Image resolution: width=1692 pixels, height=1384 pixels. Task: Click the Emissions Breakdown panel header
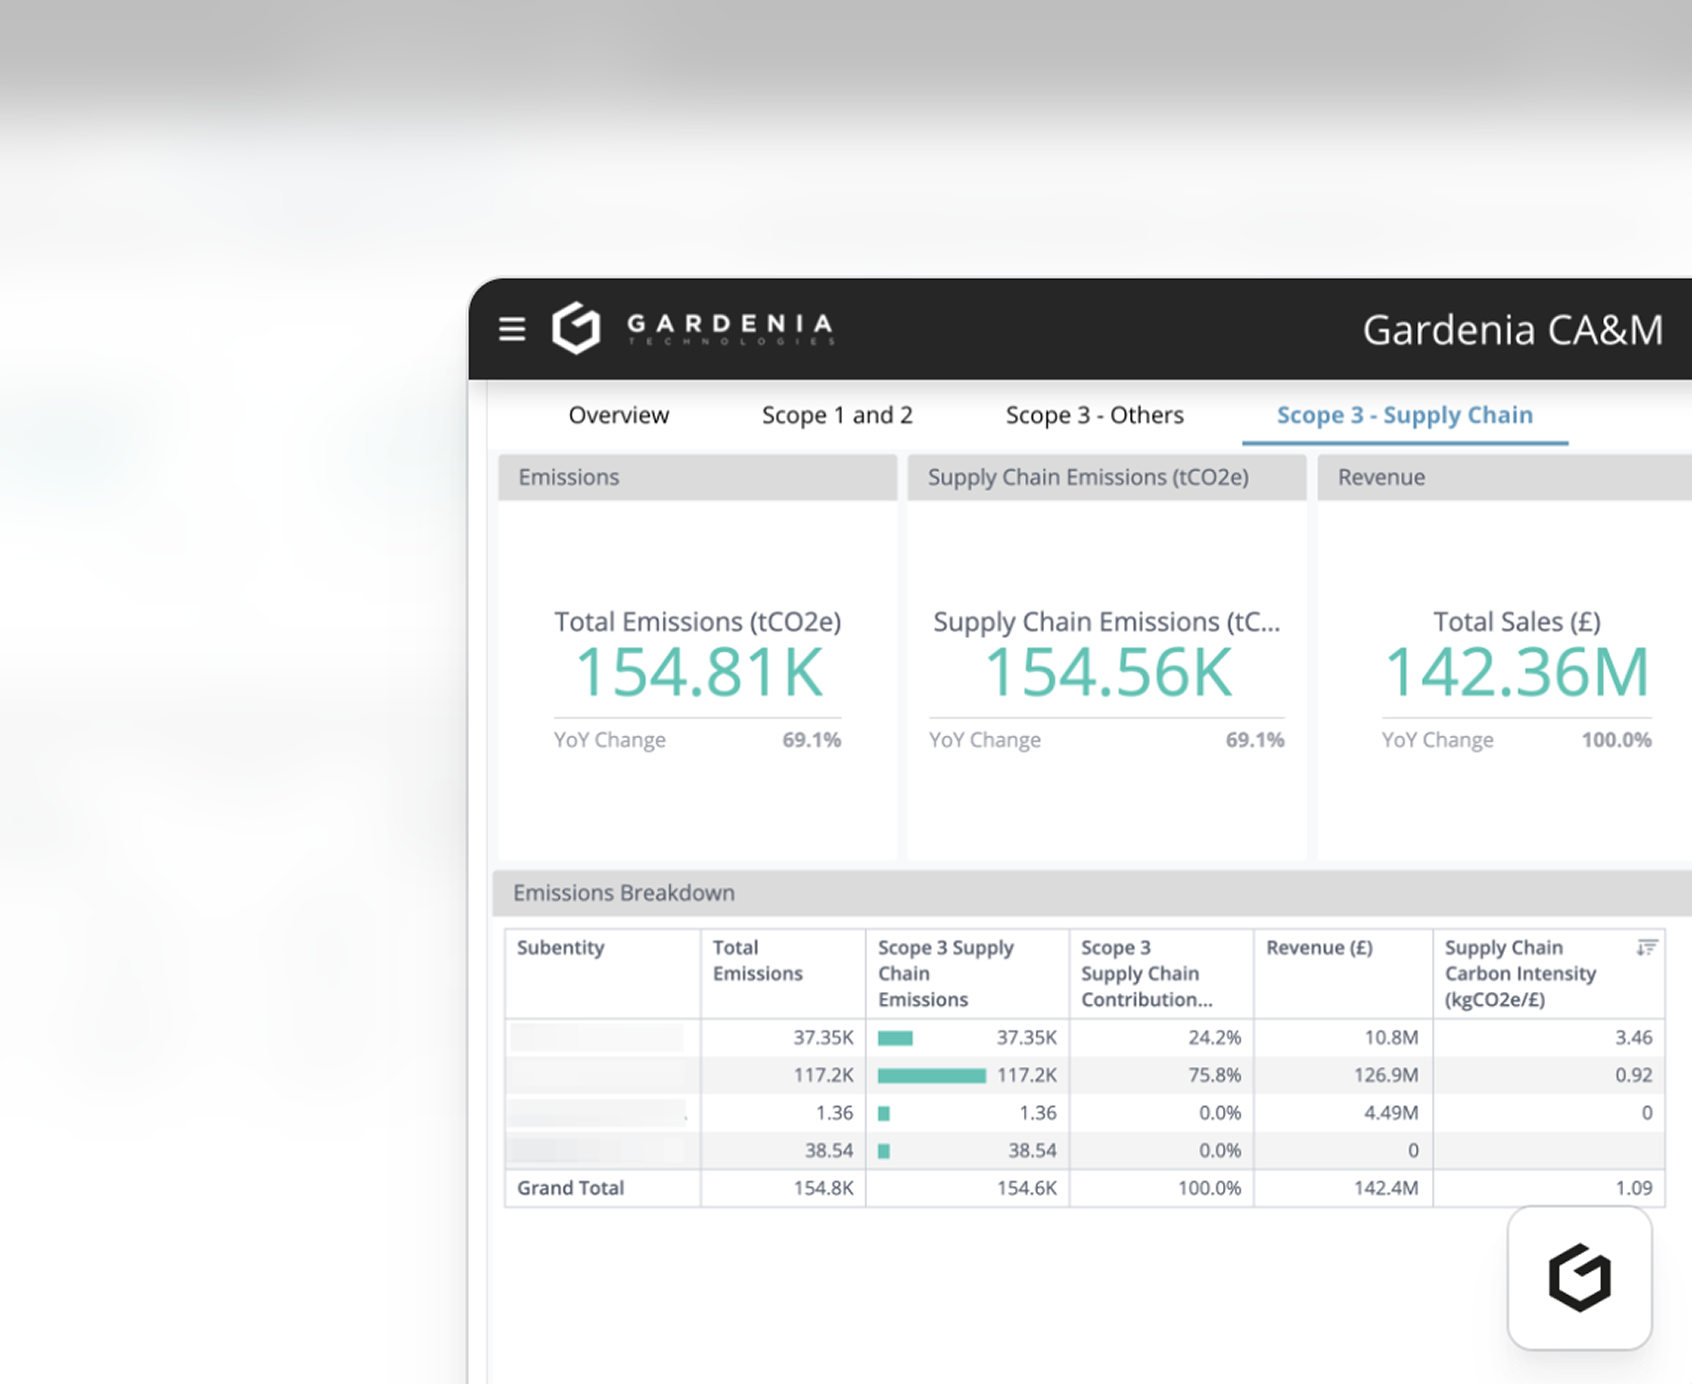click(1092, 893)
